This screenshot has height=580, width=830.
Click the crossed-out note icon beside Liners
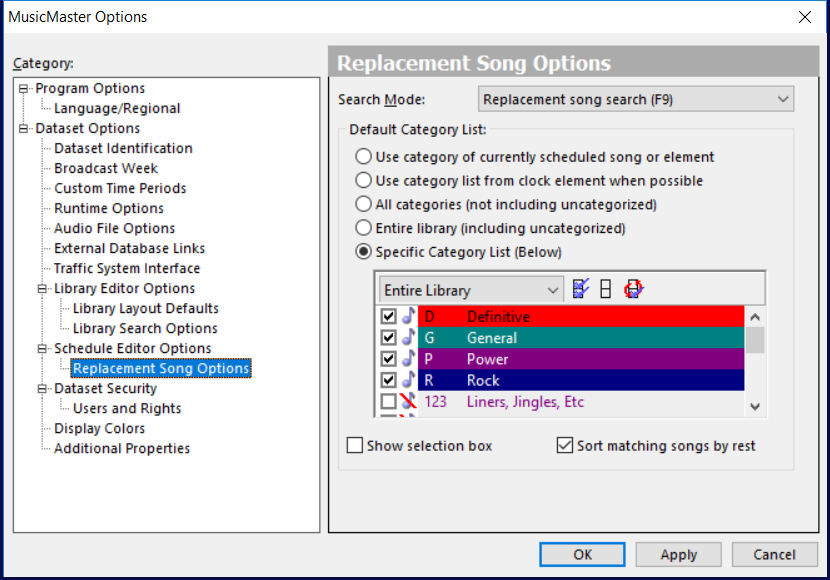(x=408, y=402)
